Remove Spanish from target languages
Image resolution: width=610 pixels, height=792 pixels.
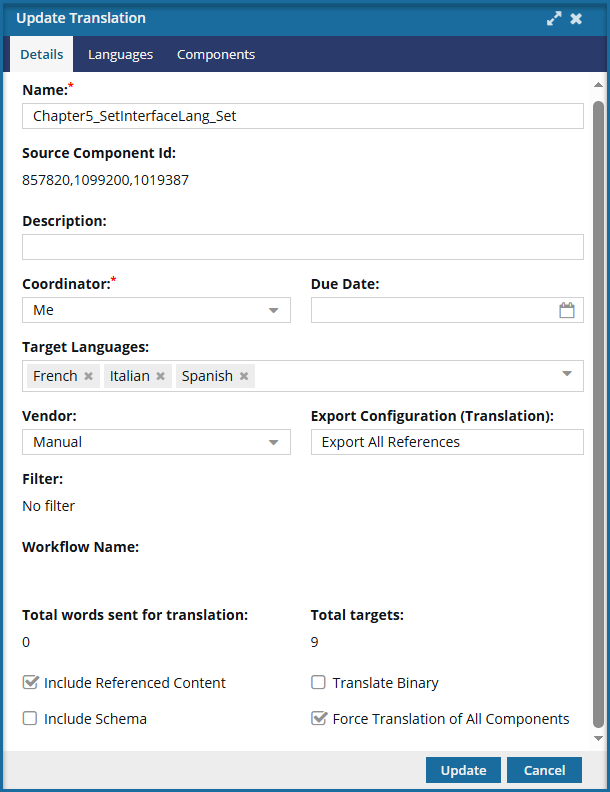tap(244, 377)
